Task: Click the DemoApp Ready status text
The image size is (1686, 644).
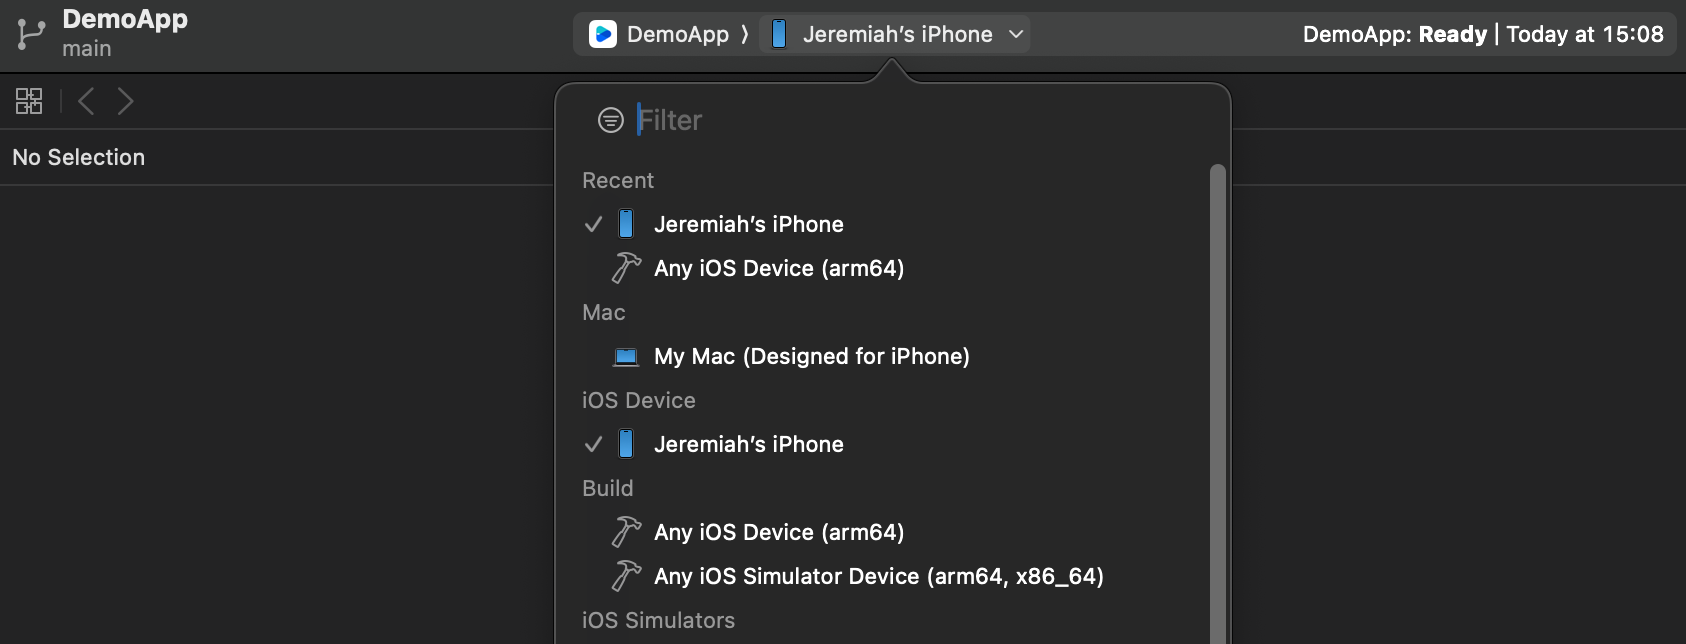Action: click(x=1394, y=34)
